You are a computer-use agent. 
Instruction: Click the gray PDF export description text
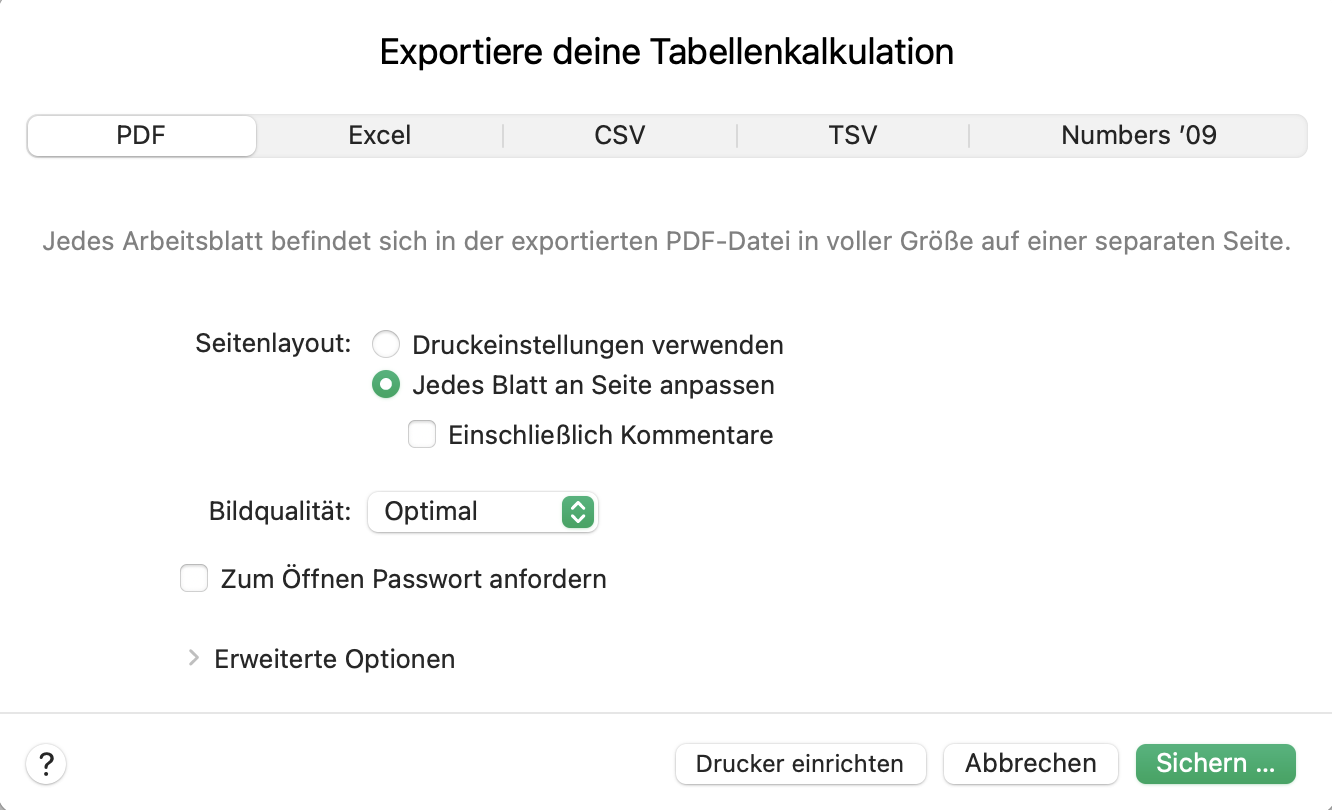click(666, 243)
